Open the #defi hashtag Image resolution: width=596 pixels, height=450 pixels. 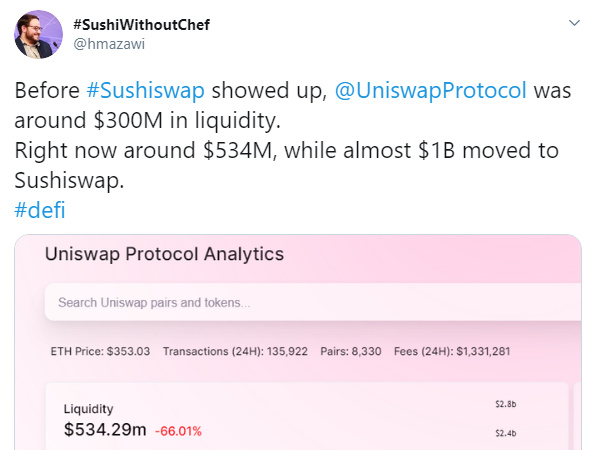coord(40,210)
